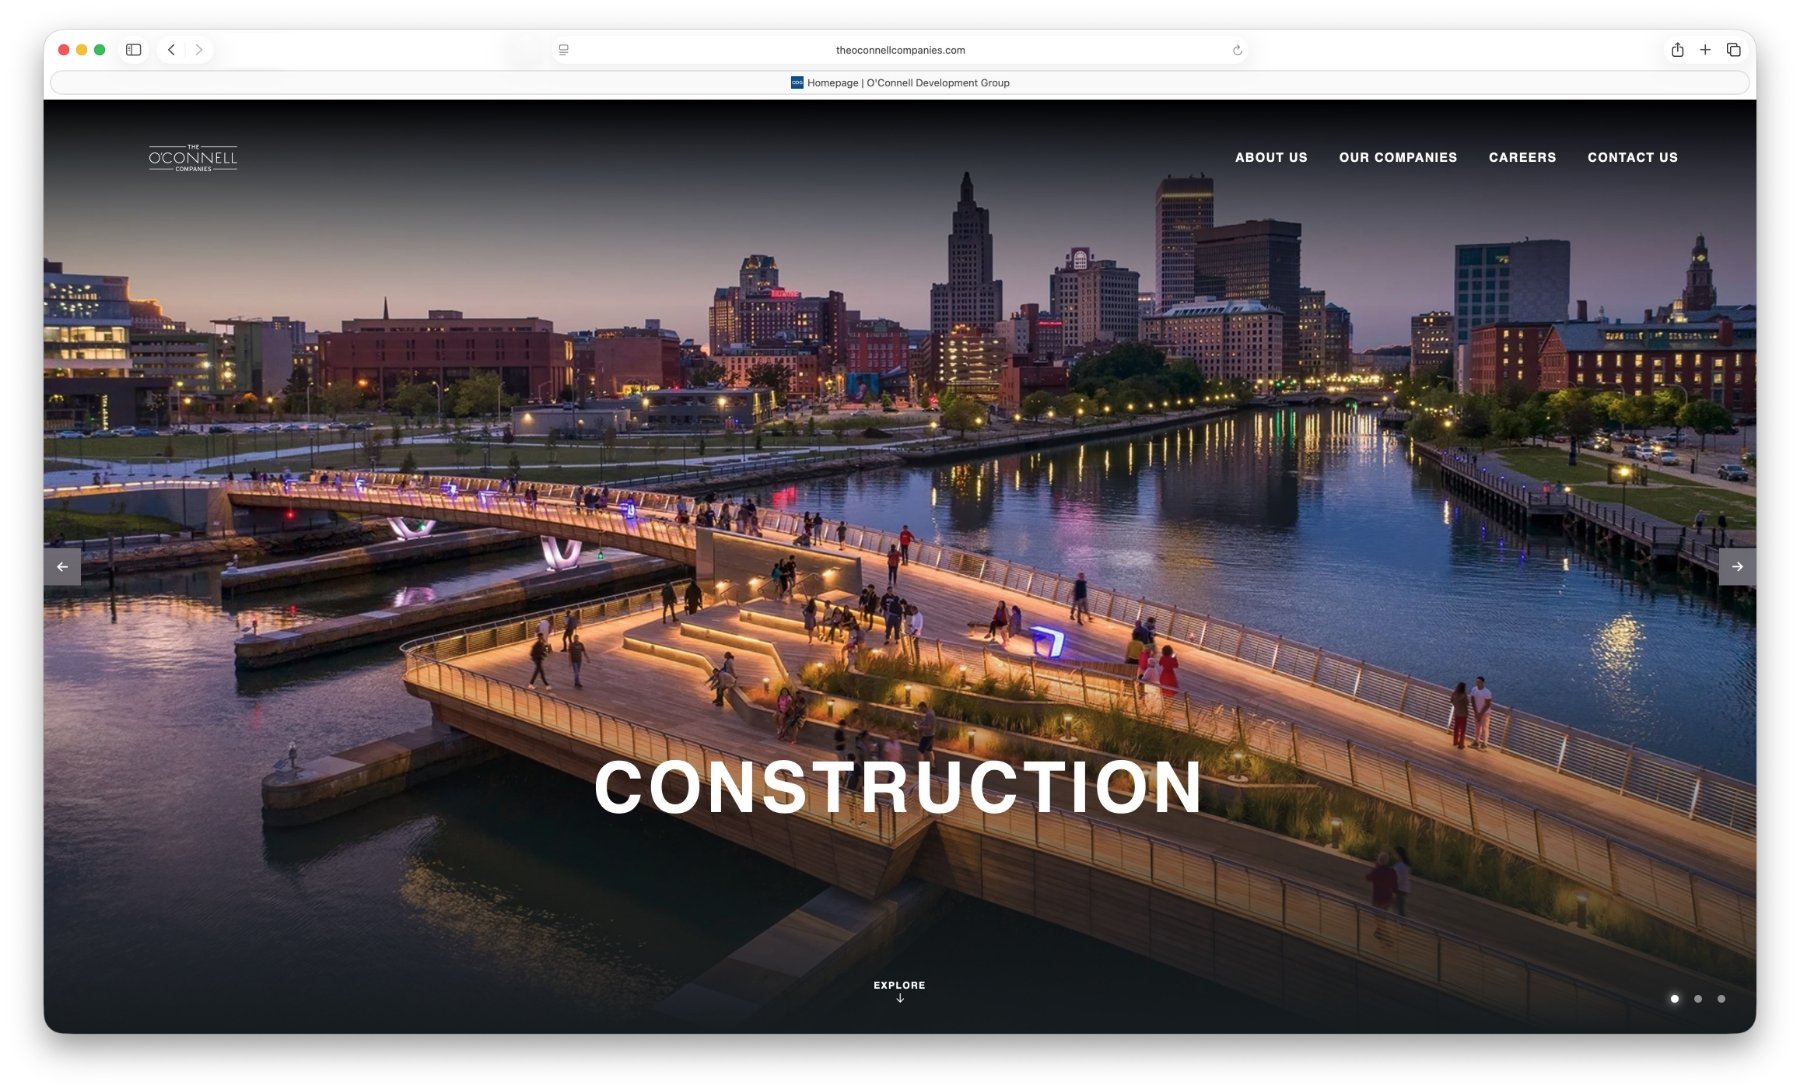Show previous slide with left arrow
The width and height of the screenshot is (1800, 1092).
coord(62,567)
